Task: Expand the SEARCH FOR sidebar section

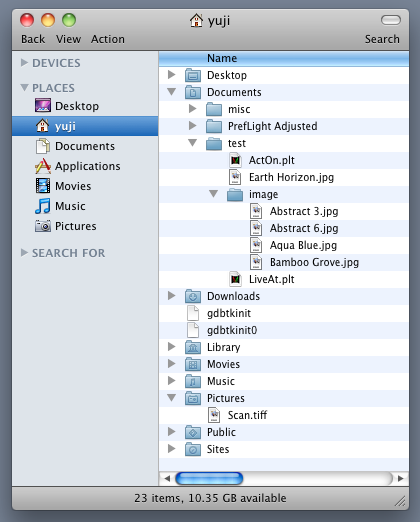Action: (x=24, y=252)
